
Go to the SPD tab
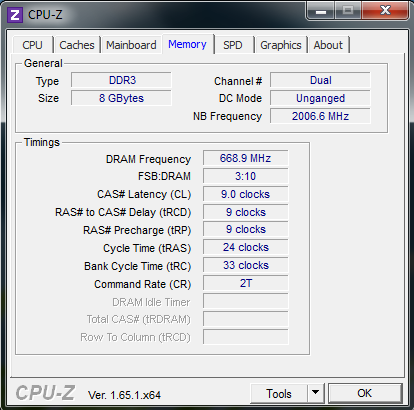233,45
